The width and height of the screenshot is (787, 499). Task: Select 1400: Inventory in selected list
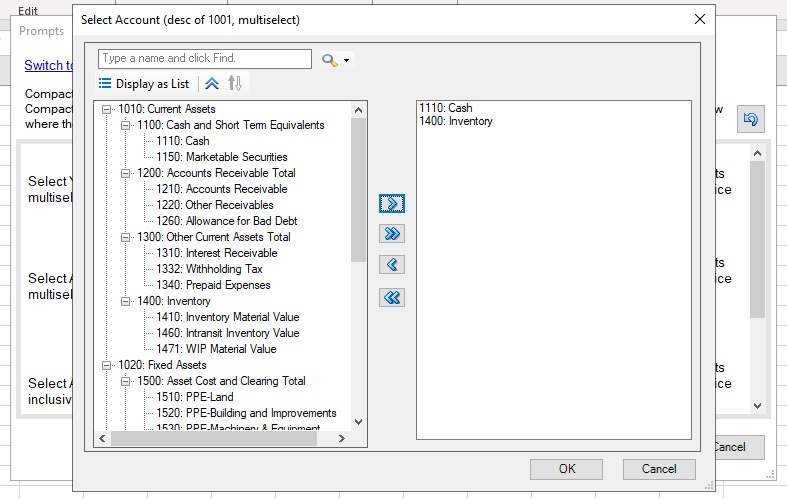coord(456,121)
